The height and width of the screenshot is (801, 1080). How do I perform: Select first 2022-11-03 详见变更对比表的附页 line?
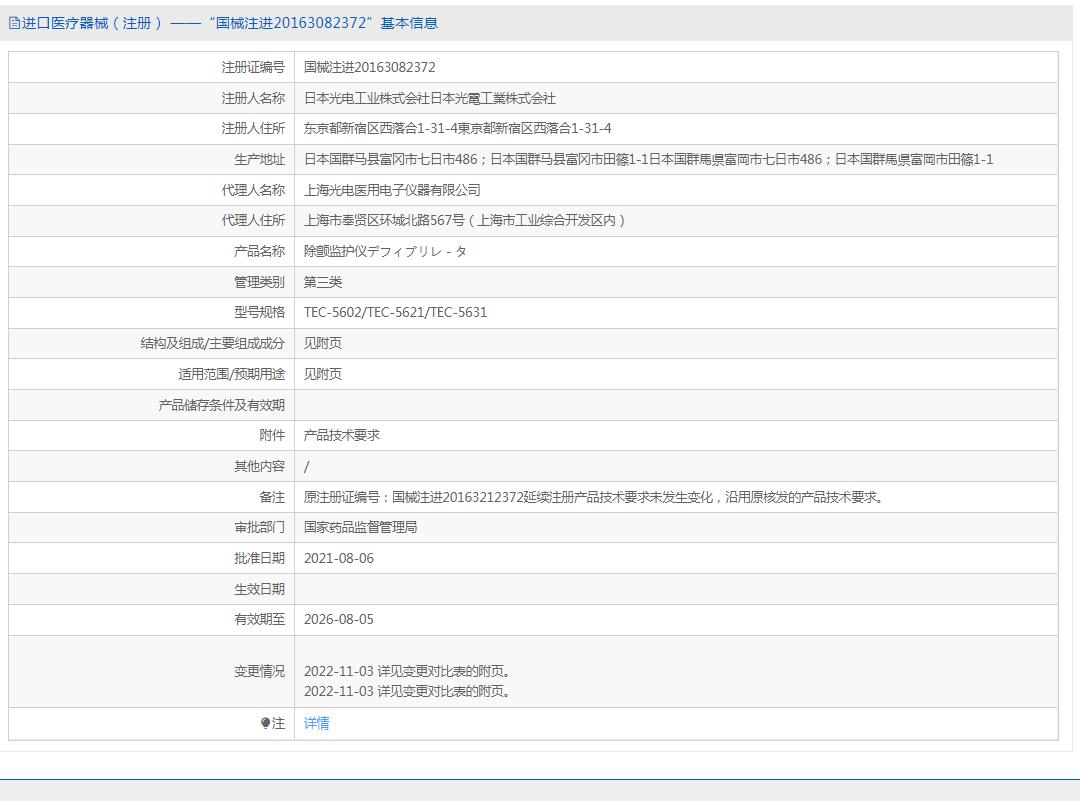click(x=407, y=672)
